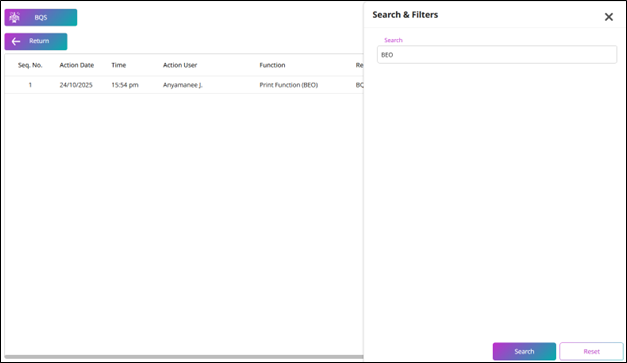Click the Print Function (BEO) cell
The height and width of the screenshot is (363, 627).
289,85
